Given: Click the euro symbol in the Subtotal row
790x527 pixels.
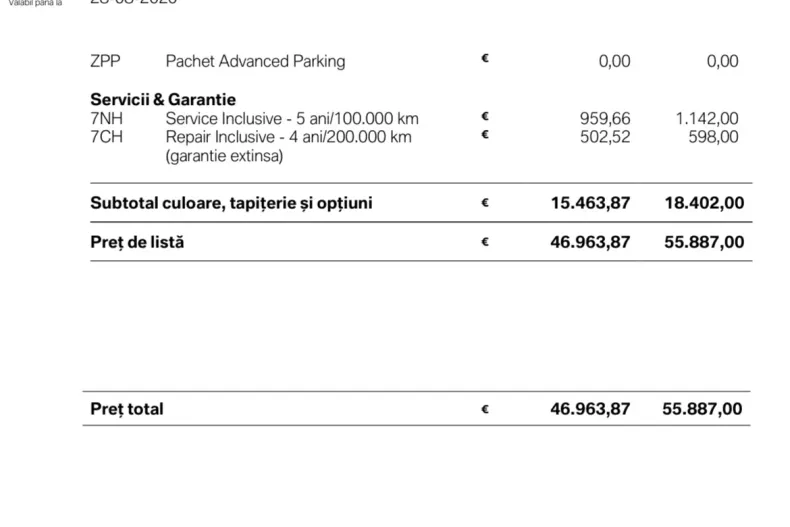Looking at the screenshot, I should pyautogui.click(x=485, y=203).
